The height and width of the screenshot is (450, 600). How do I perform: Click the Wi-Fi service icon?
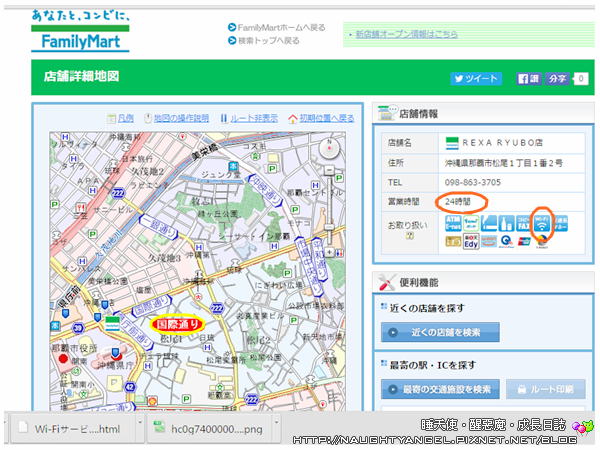coord(541,223)
